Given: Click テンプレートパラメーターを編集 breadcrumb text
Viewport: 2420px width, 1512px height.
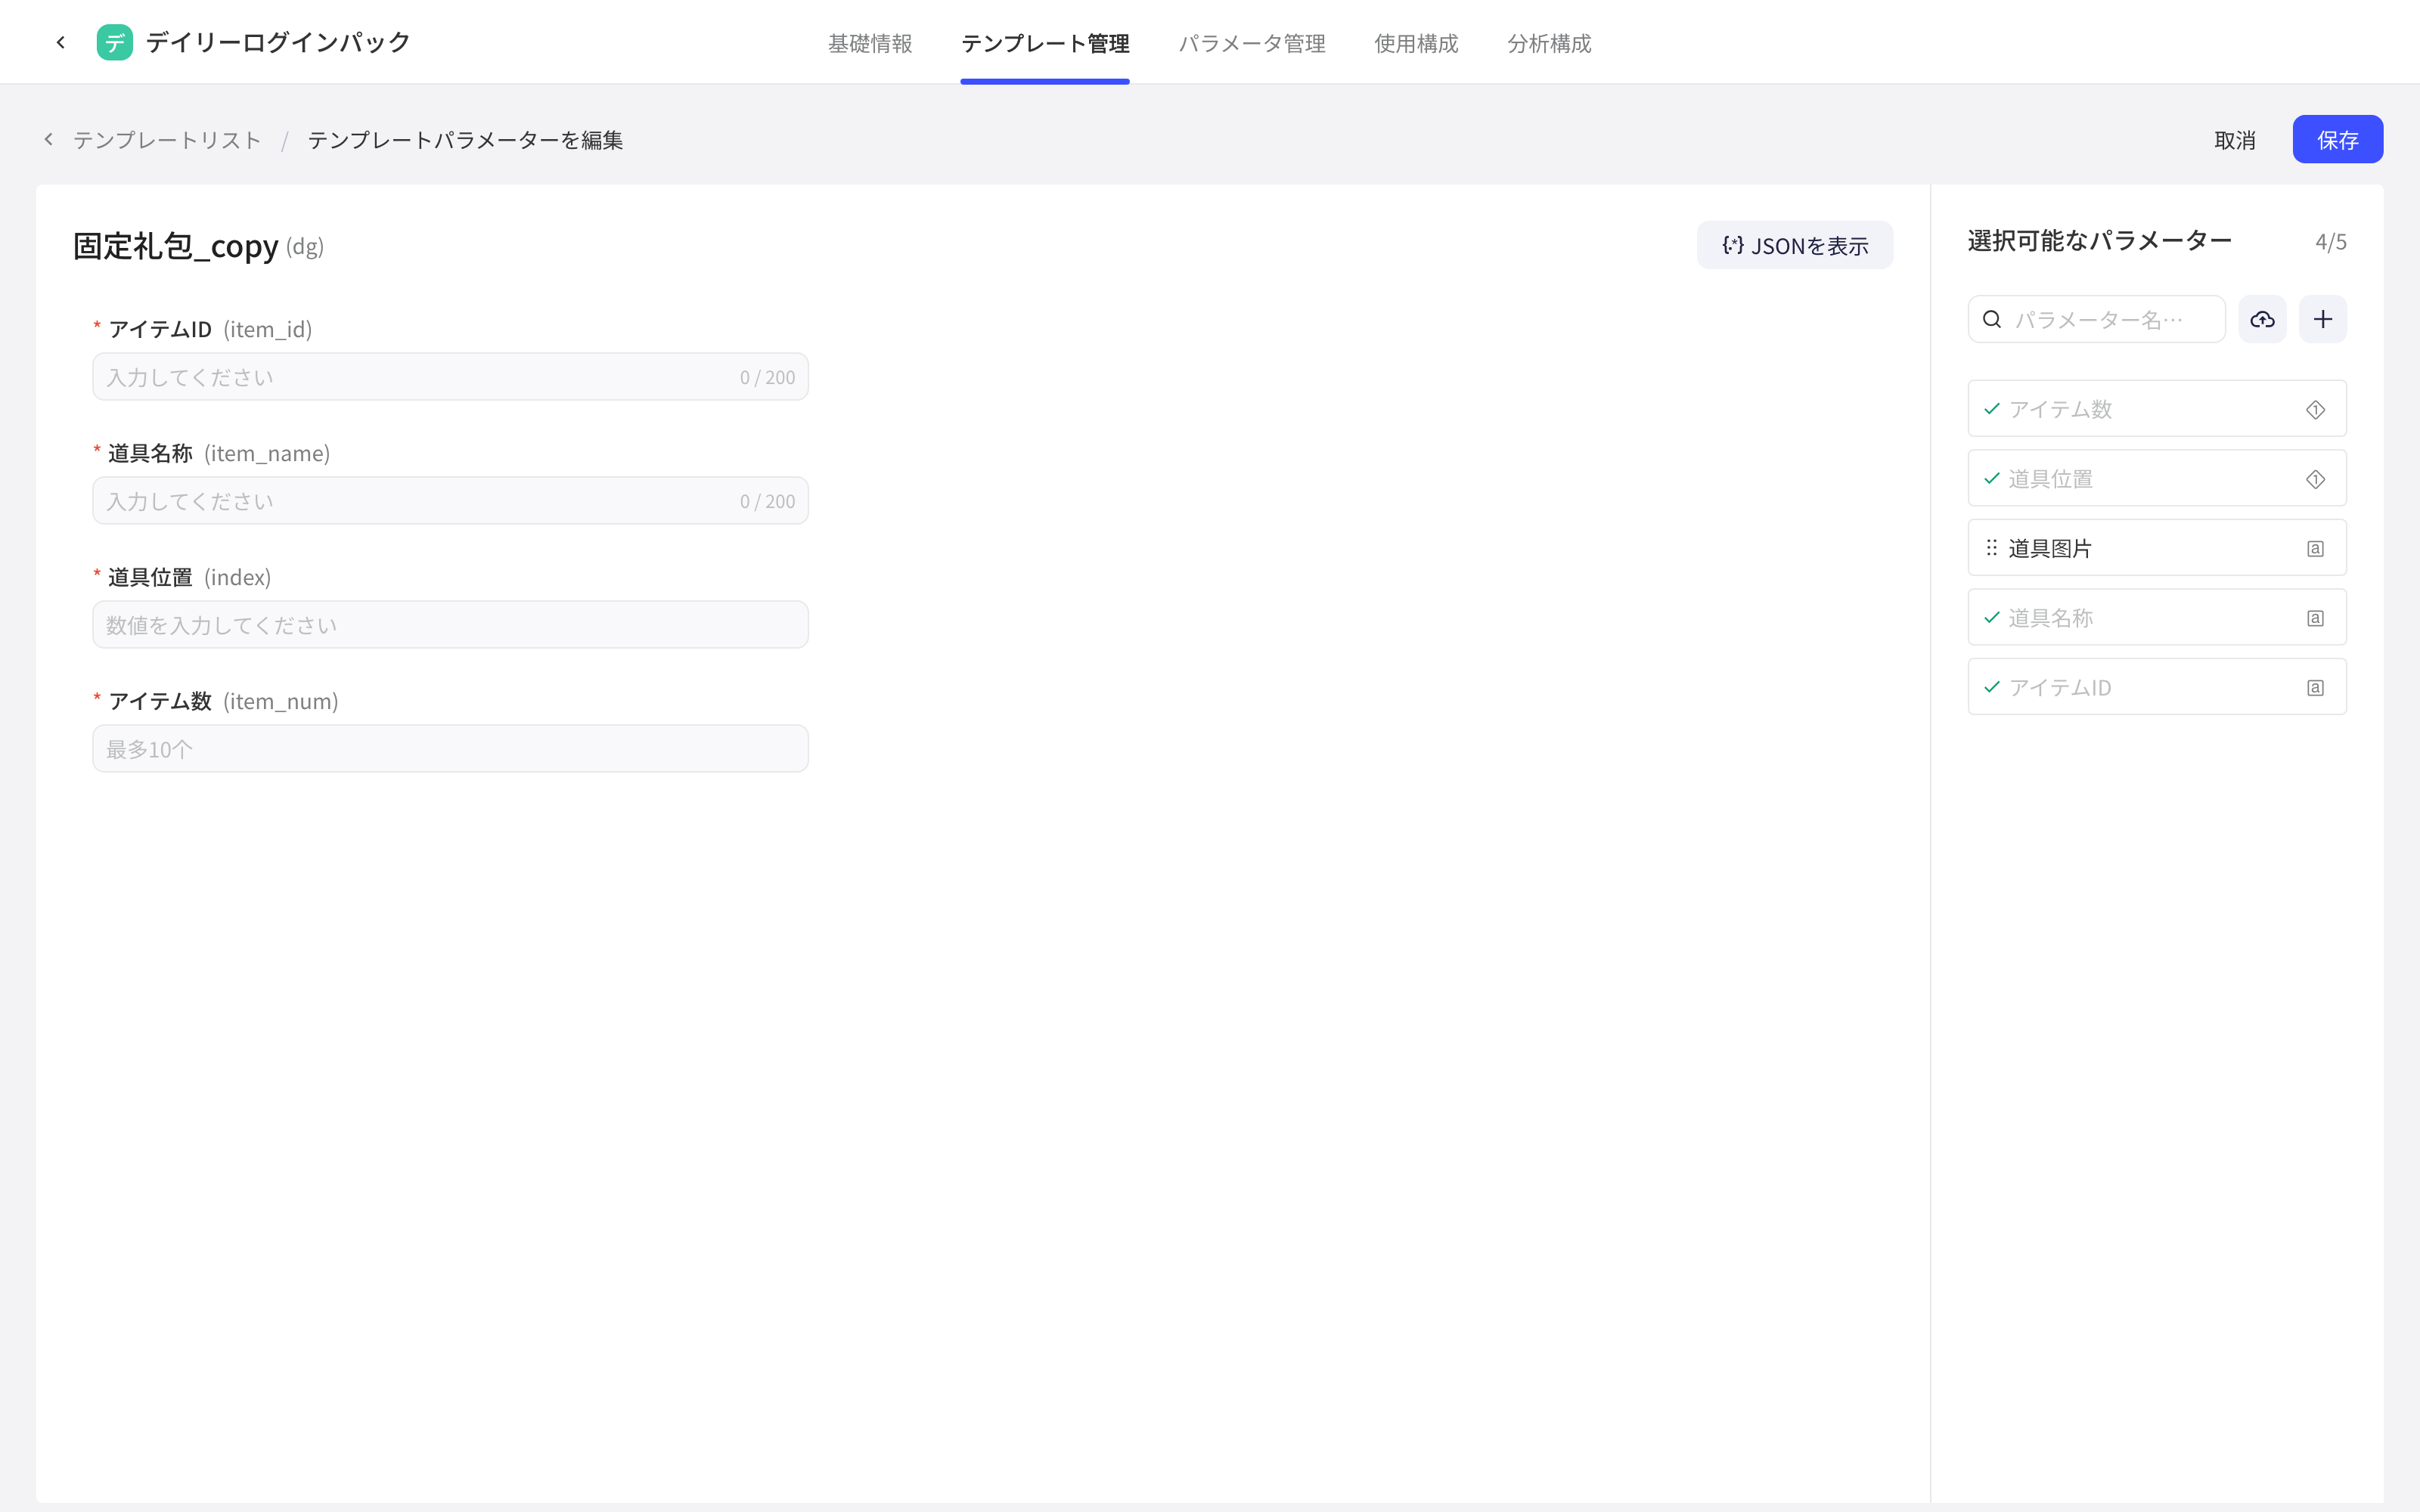Looking at the screenshot, I should [465, 140].
